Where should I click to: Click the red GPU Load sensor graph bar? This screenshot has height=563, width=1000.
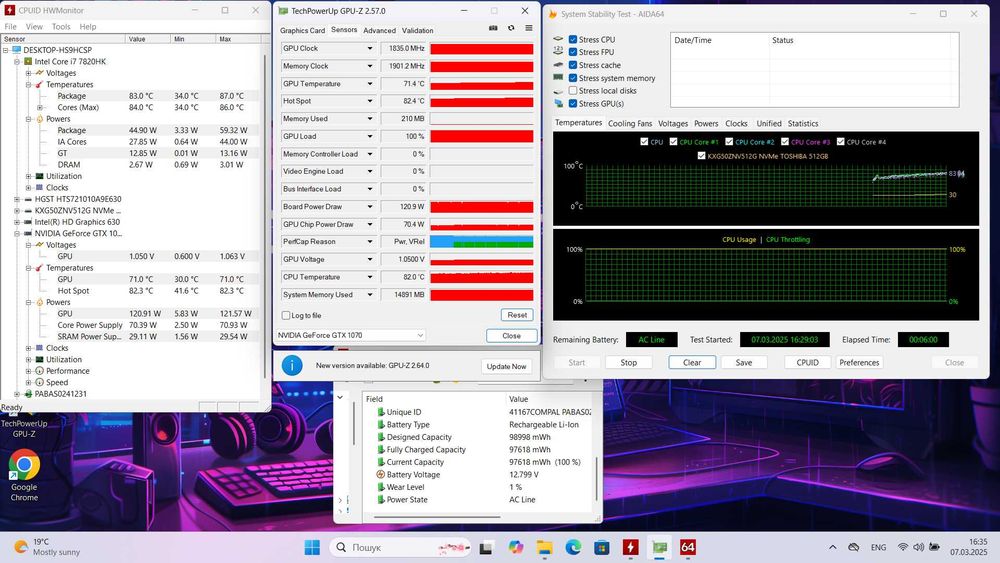click(481, 136)
